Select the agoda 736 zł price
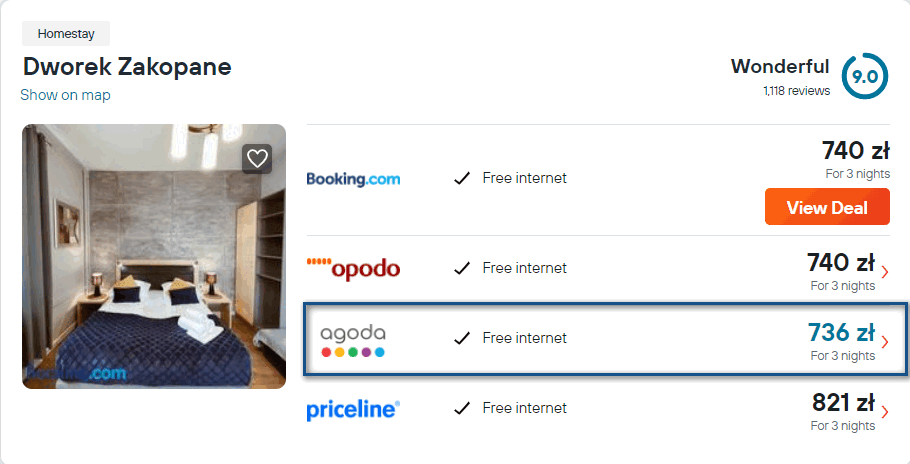This screenshot has height=464, width=910. tap(841, 332)
